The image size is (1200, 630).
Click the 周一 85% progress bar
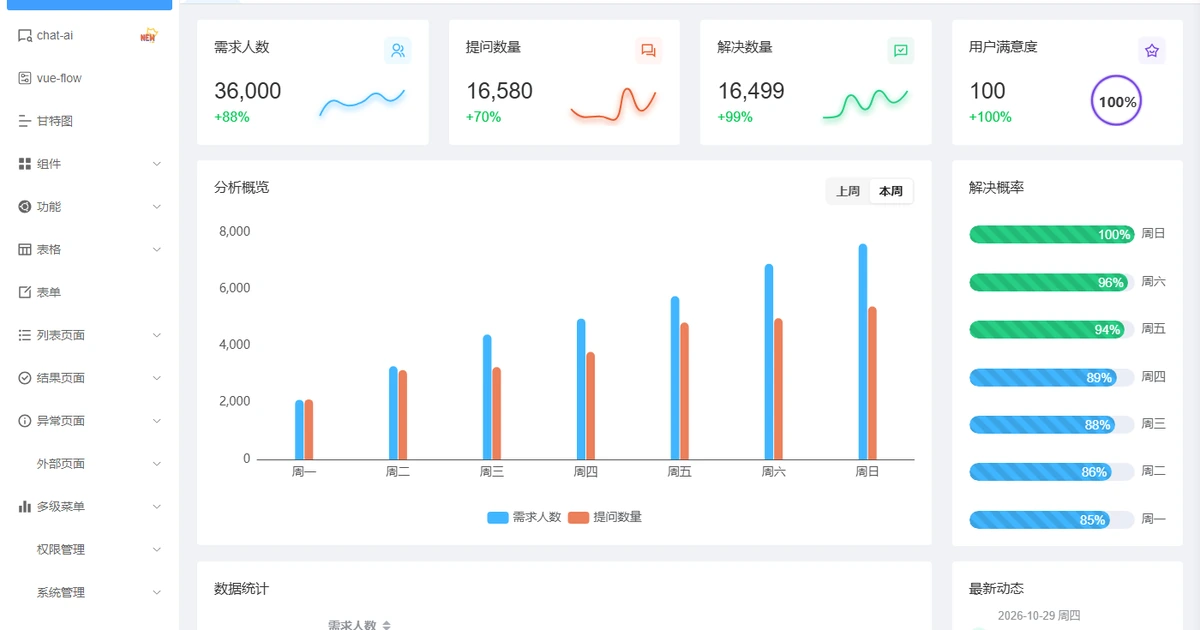point(1052,519)
